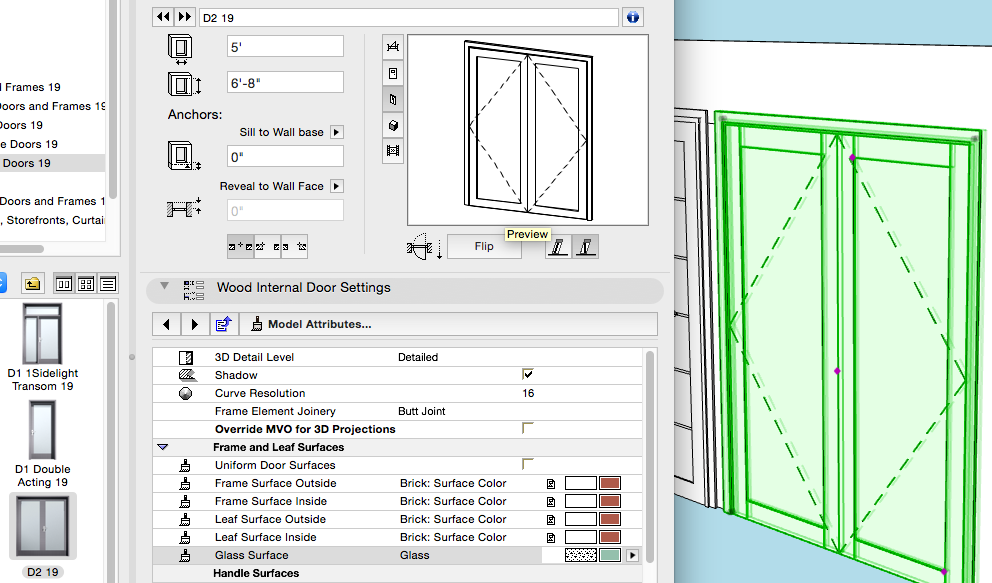Viewport: 992px width, 583px height.
Task: Select the preview picture film icon
Action: (x=393, y=152)
